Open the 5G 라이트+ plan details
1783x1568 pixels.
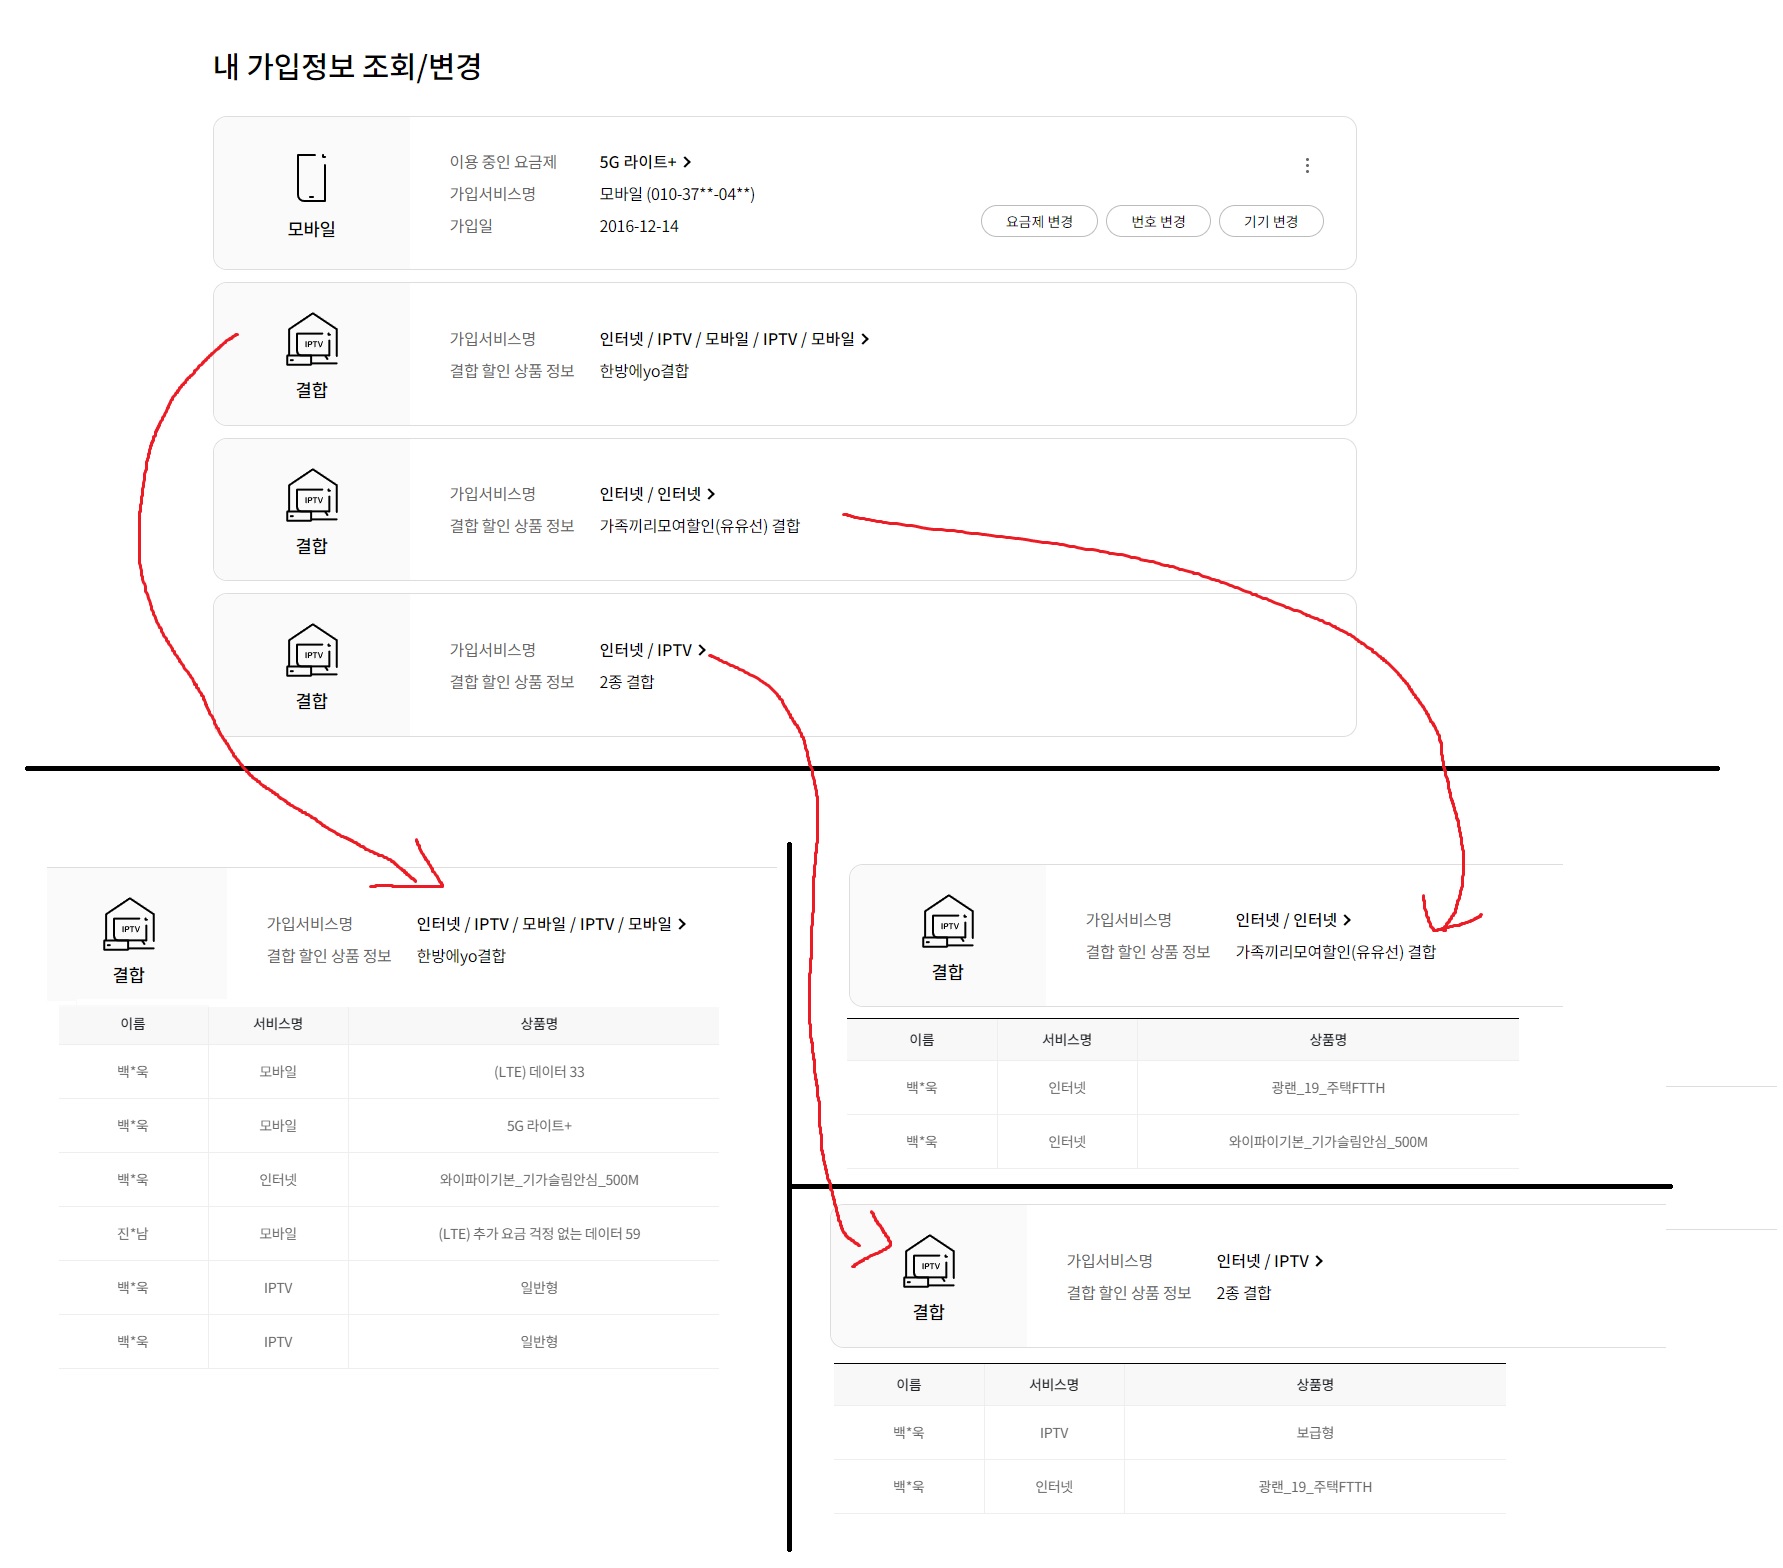645,162
